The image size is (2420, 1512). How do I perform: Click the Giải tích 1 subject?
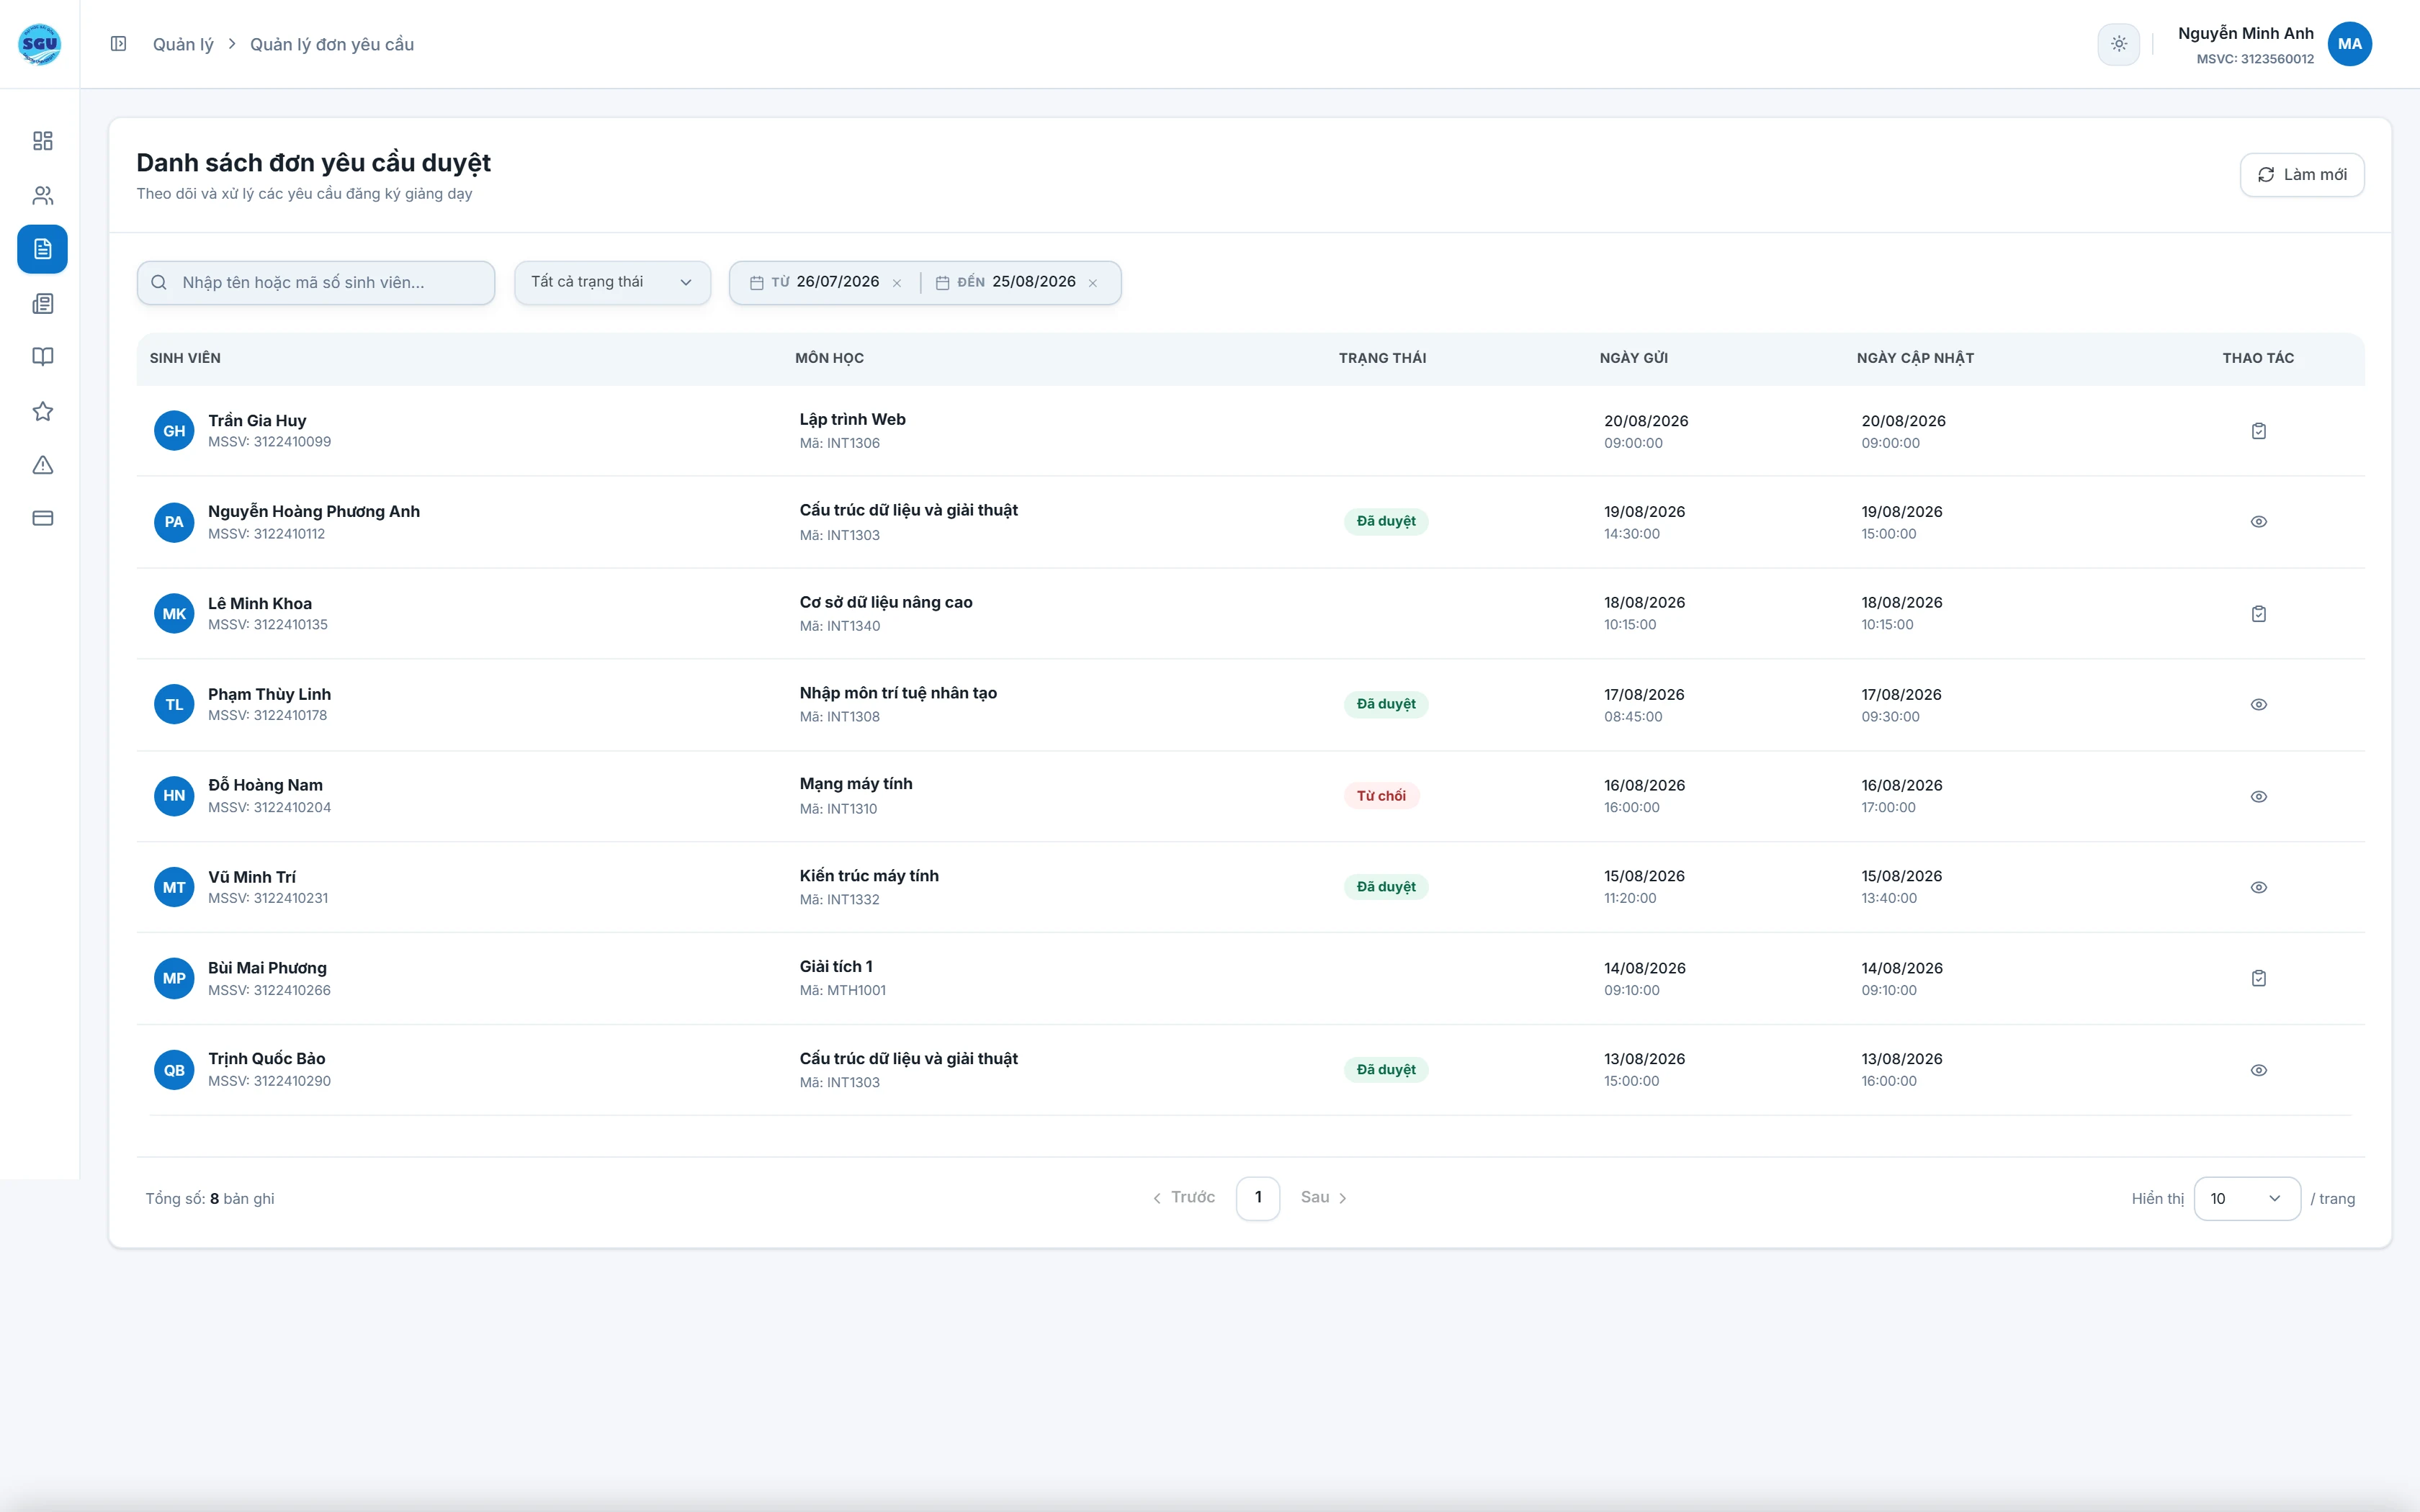[x=836, y=967]
